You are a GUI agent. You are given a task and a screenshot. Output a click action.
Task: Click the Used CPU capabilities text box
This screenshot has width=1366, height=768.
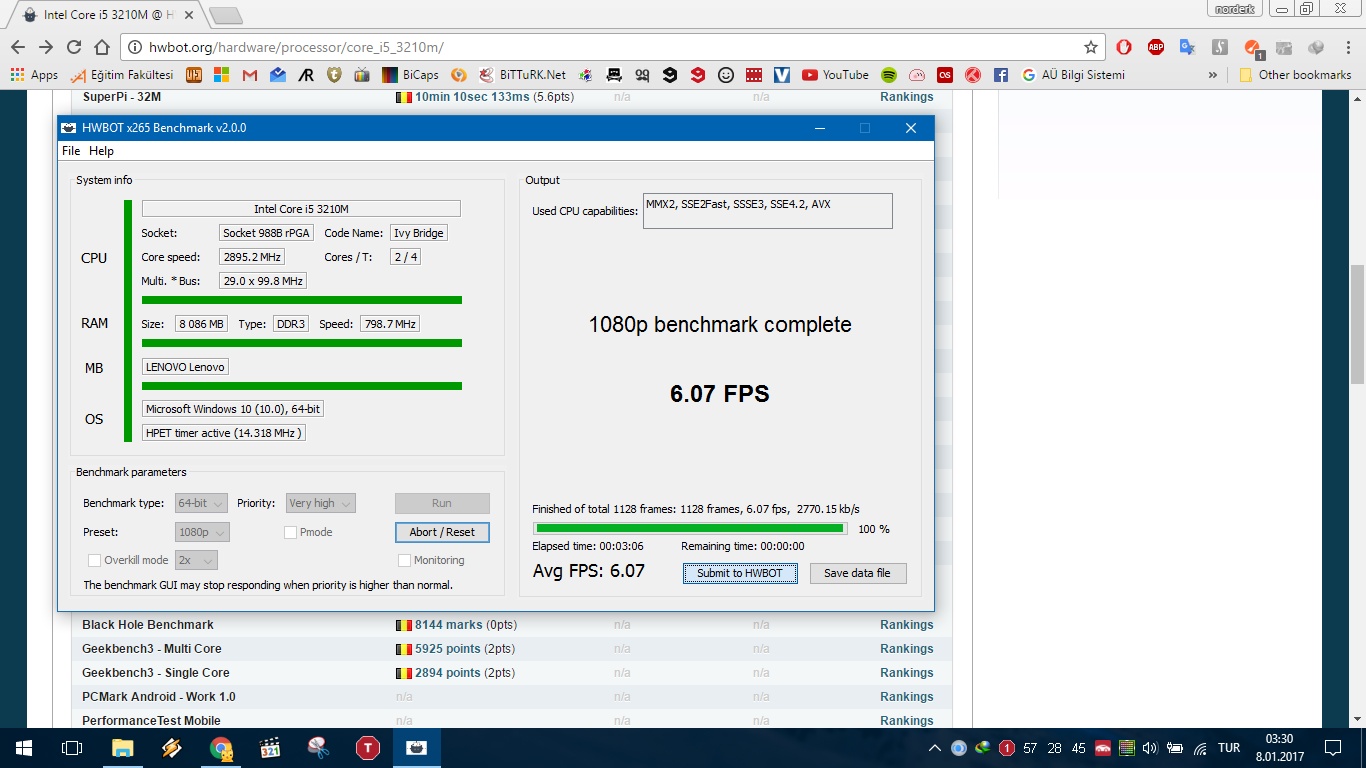click(767, 211)
